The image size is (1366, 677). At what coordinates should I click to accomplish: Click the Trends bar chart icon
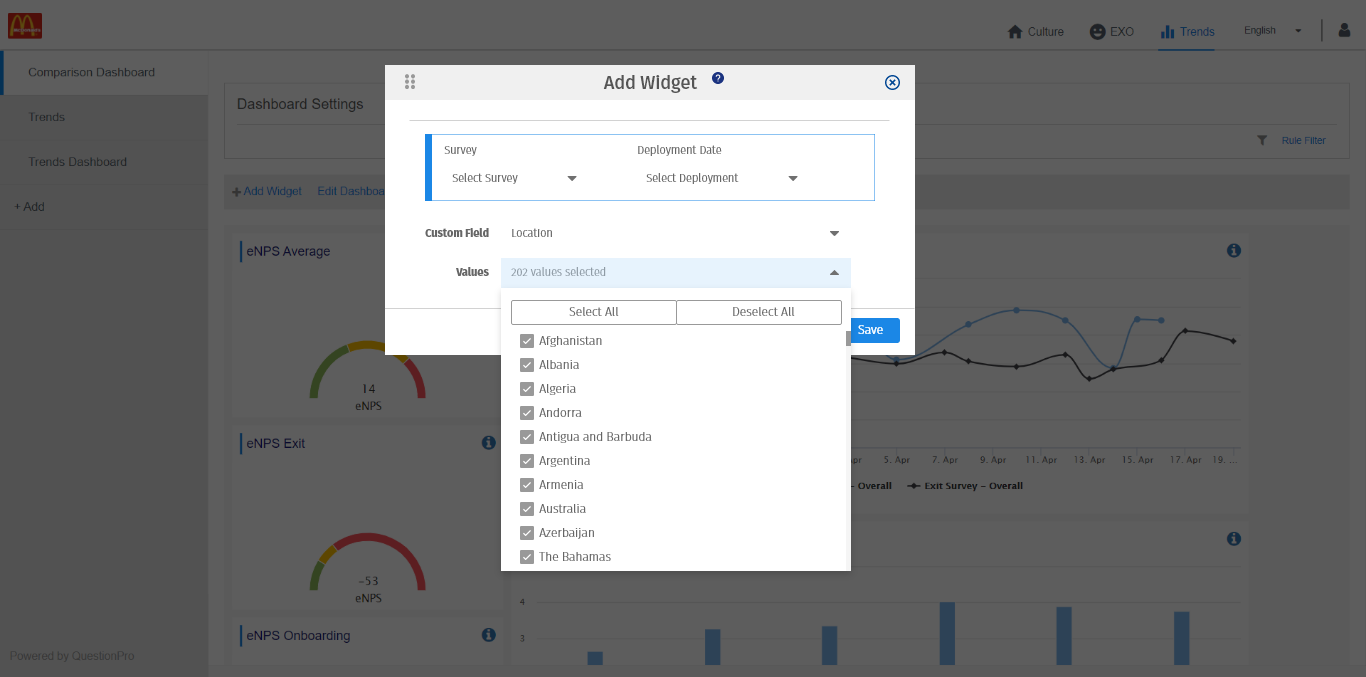[1167, 32]
